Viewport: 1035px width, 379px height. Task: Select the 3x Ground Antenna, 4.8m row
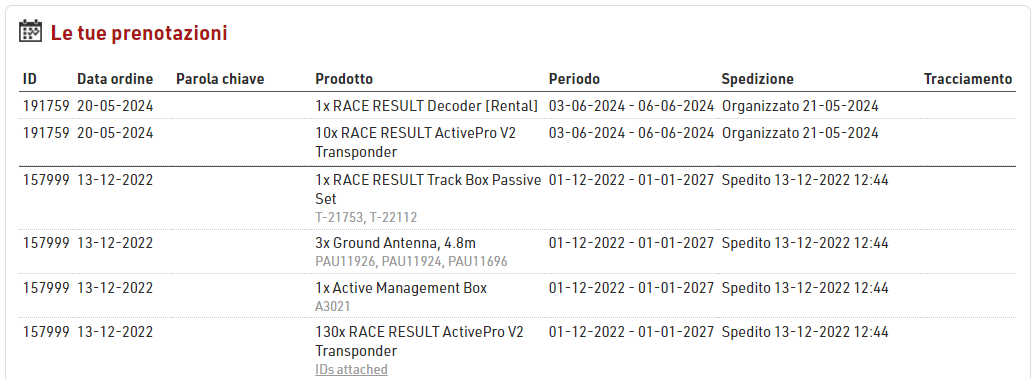click(518, 252)
